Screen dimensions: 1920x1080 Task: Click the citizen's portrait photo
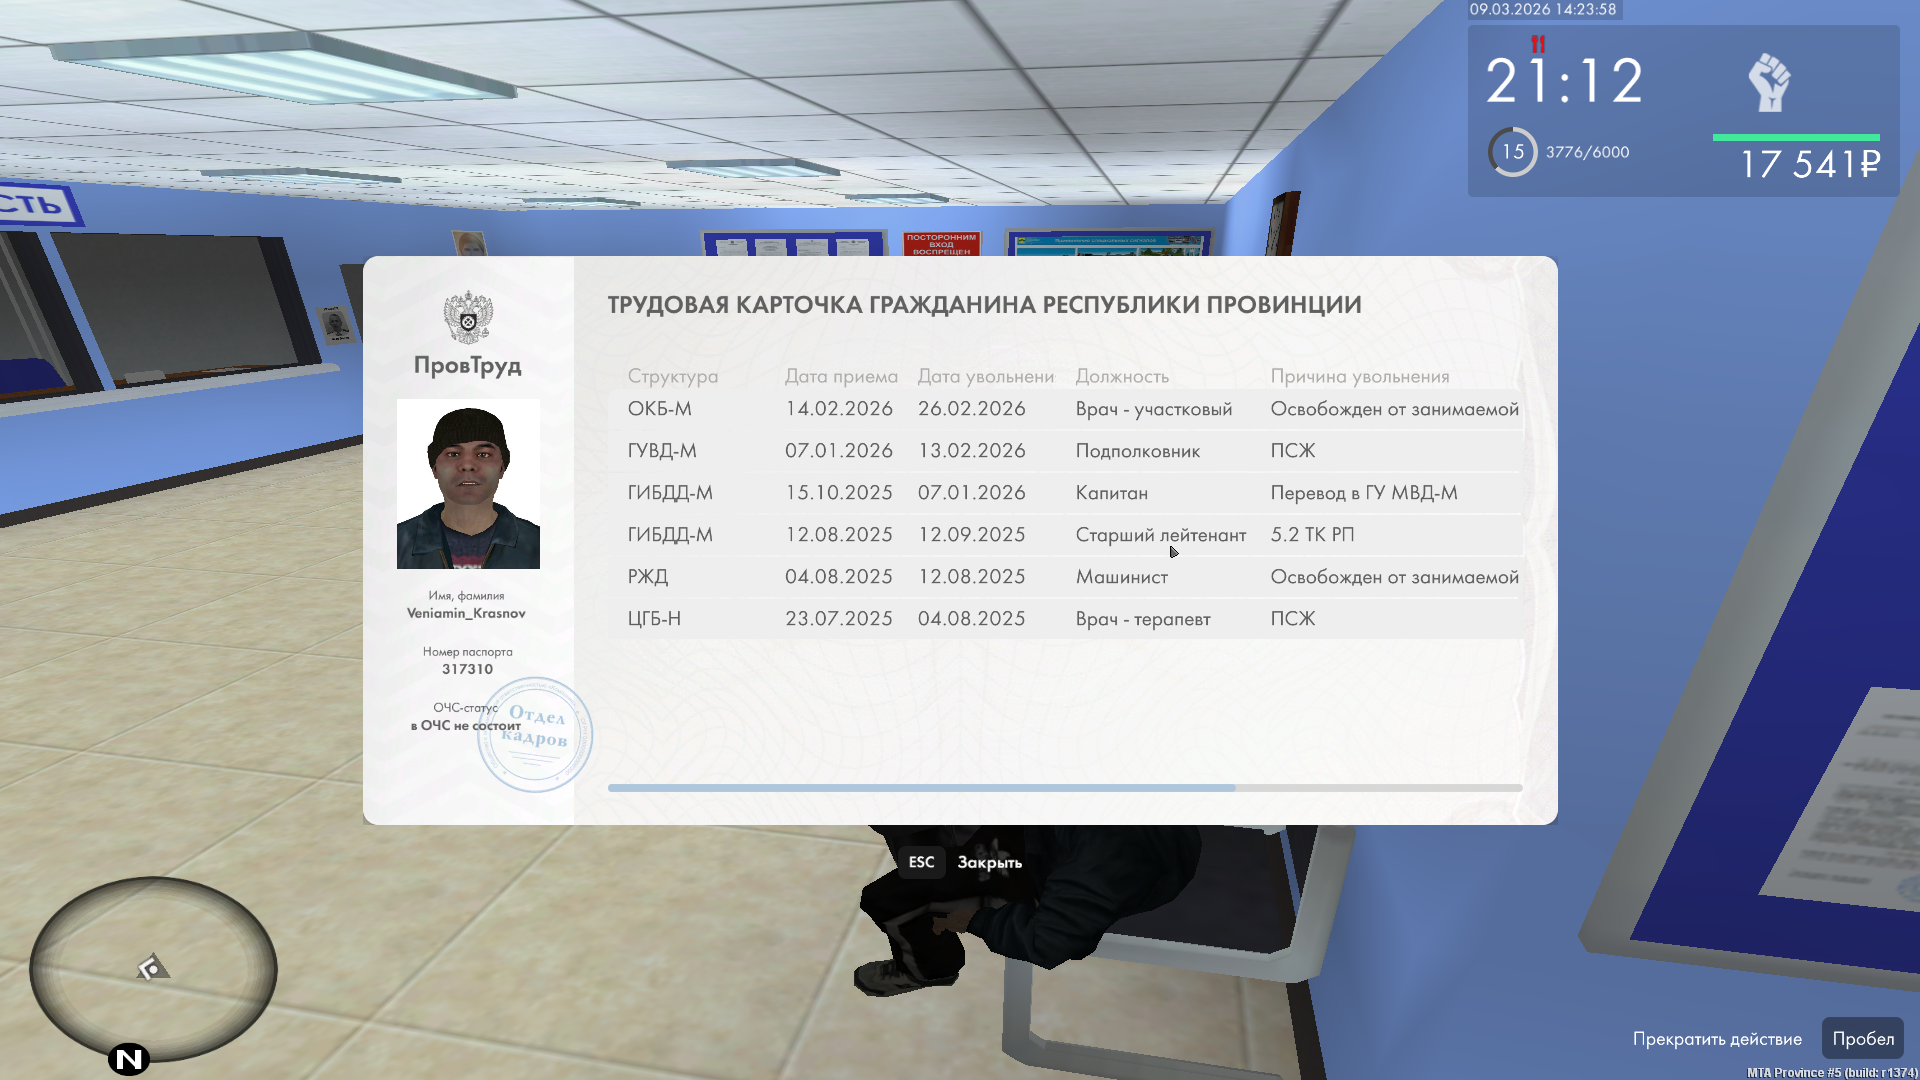click(468, 484)
